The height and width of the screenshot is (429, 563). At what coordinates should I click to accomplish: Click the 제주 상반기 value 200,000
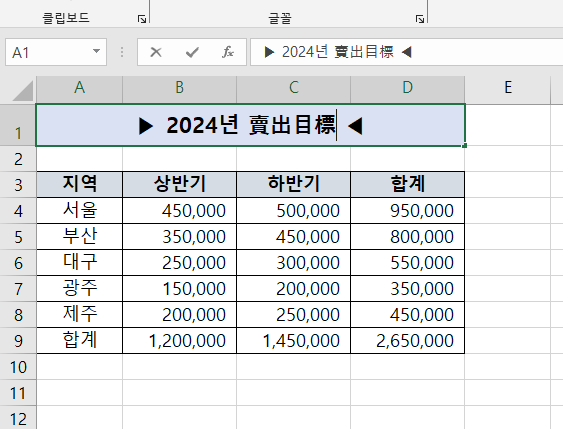click(x=180, y=314)
